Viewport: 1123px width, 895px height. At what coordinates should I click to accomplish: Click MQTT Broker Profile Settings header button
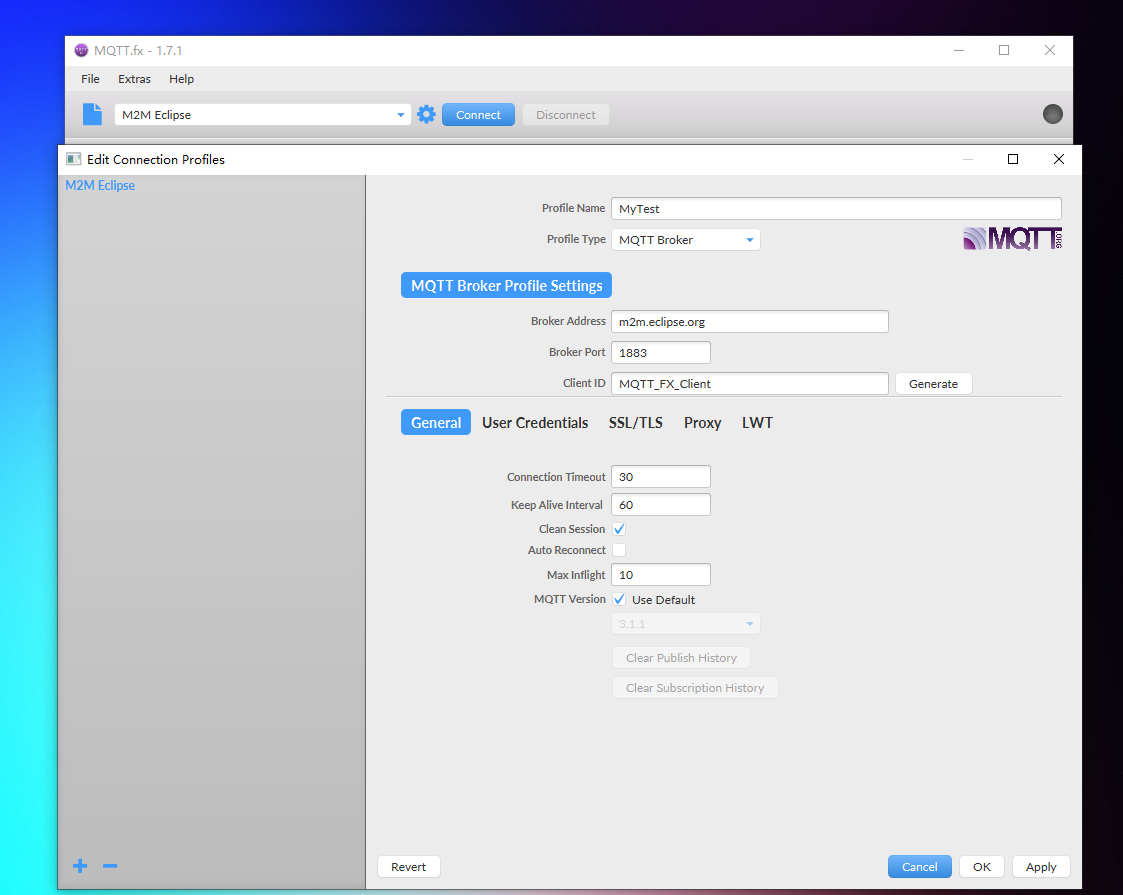tap(506, 286)
